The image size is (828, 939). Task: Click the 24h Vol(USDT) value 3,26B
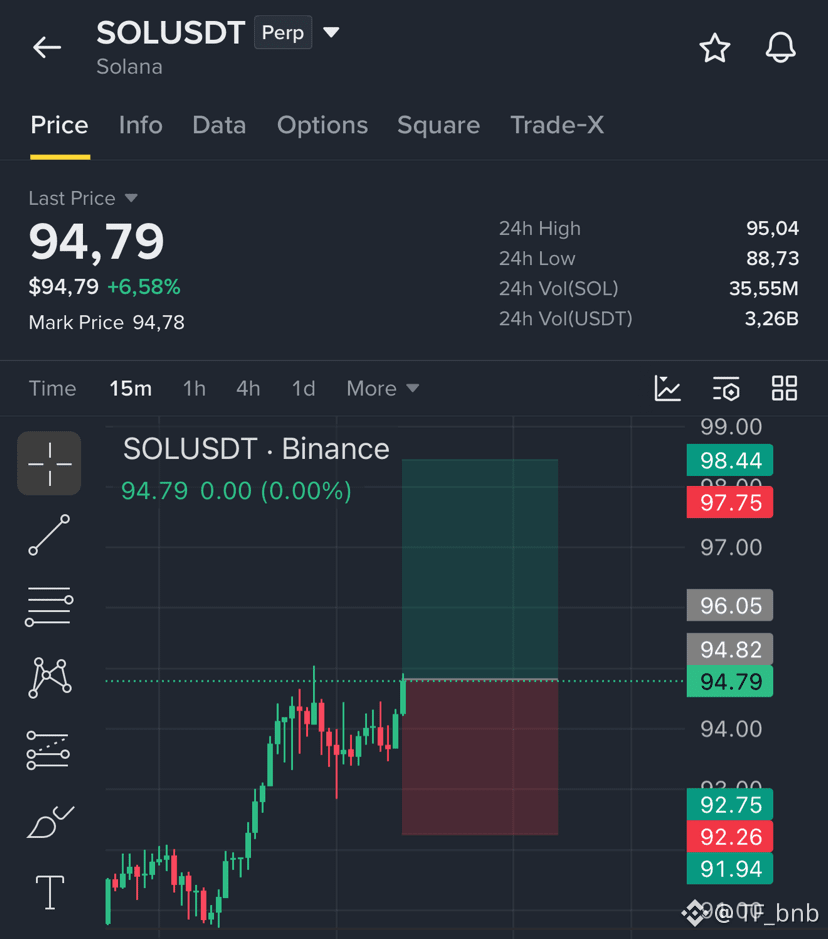coord(772,319)
